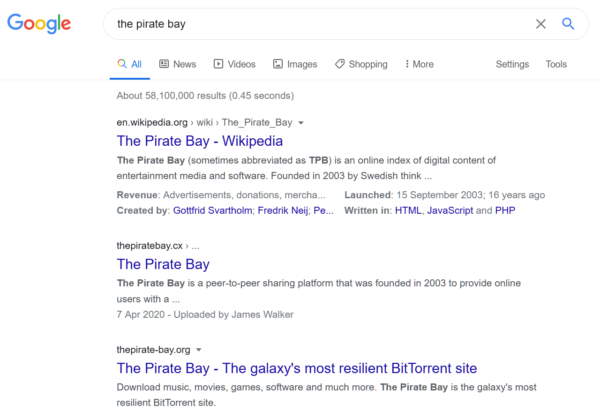Open 'The Pirate Bay - Wikipedia' result
The width and height of the screenshot is (600, 412).
tap(200, 141)
